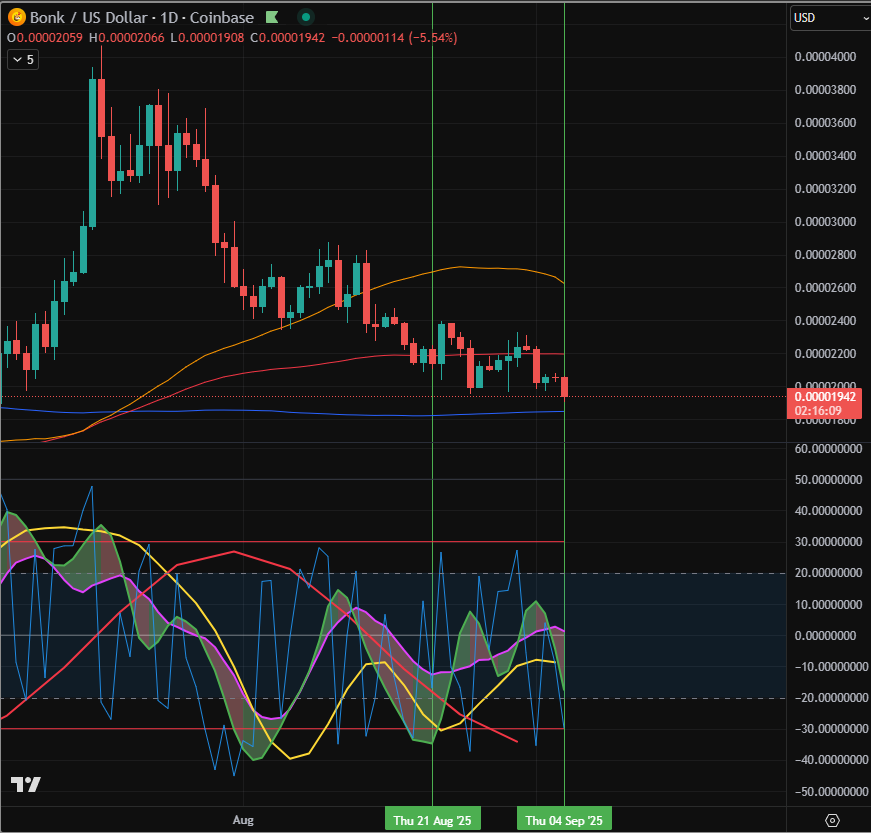Click the 0.00002400 price axis label
This screenshot has height=833, width=871.
[x=825, y=321]
